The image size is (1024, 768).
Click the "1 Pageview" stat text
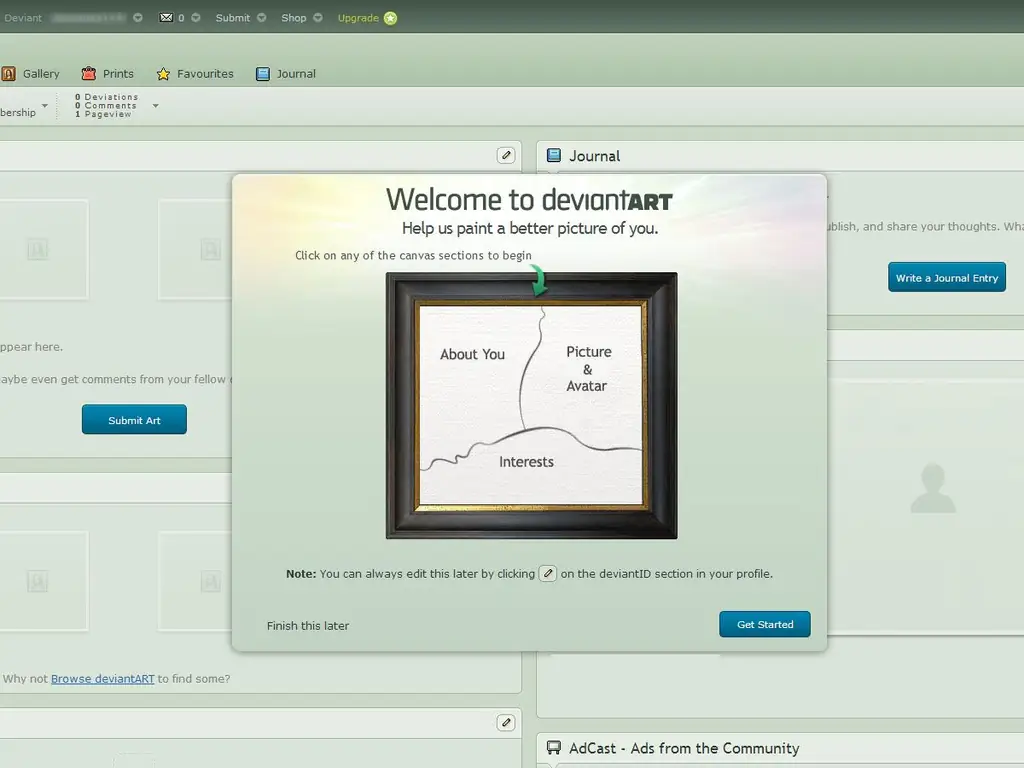pyautogui.click(x=103, y=114)
